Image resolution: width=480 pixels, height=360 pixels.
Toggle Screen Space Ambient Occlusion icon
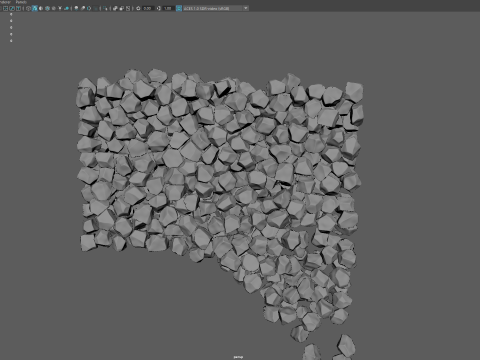(x=76, y=8)
